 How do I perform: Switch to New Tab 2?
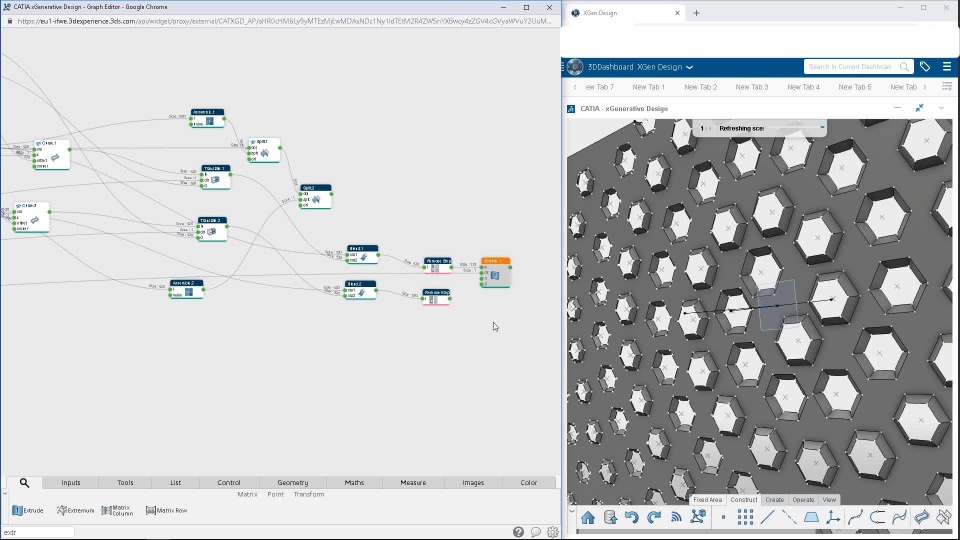click(700, 87)
